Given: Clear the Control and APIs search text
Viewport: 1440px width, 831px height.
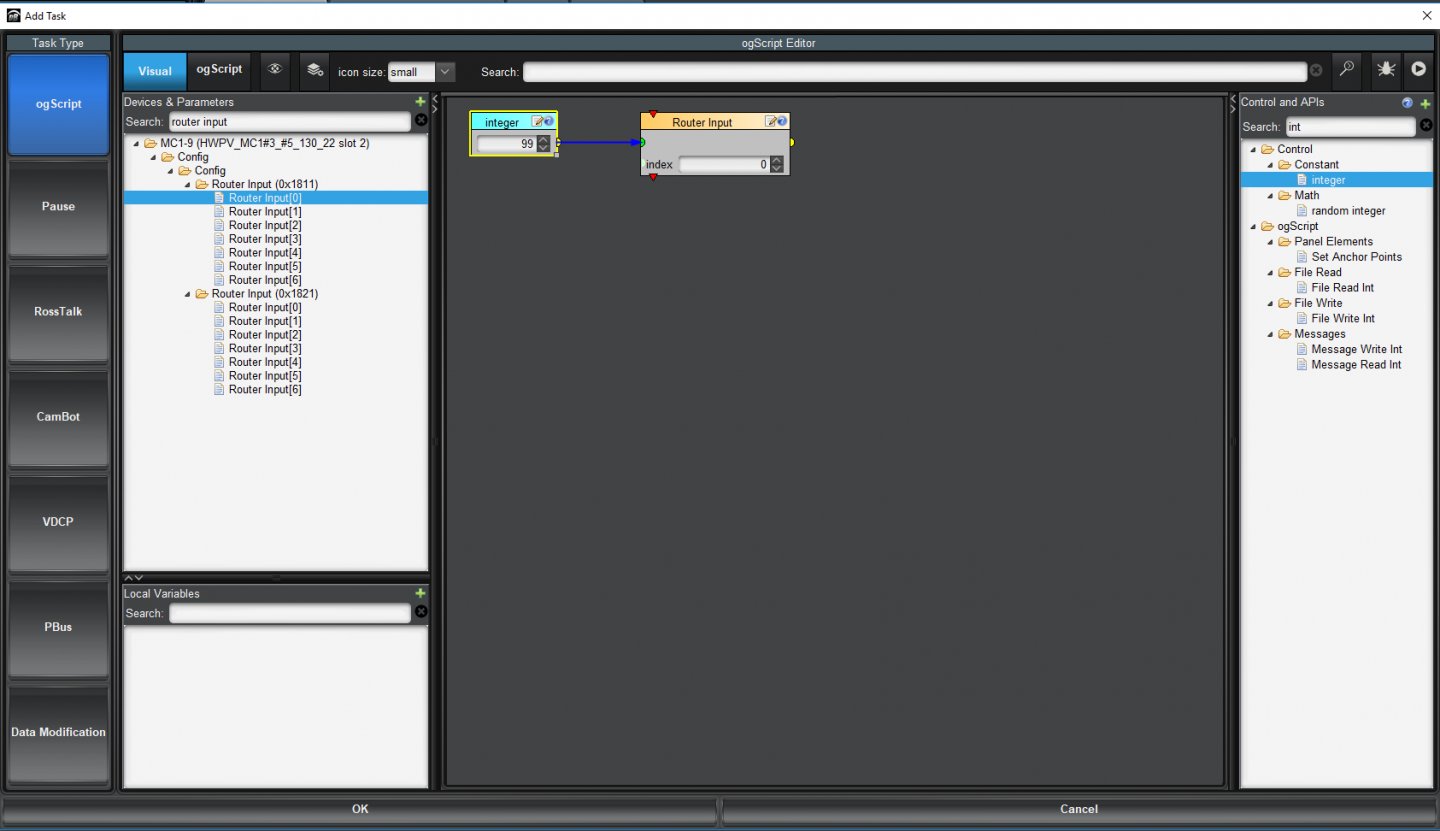Looking at the screenshot, I should tap(1425, 126).
